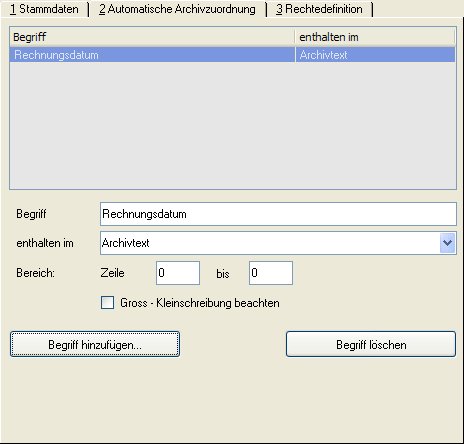
Task: Click the 'enthalten im' form label
Action: 45,243
